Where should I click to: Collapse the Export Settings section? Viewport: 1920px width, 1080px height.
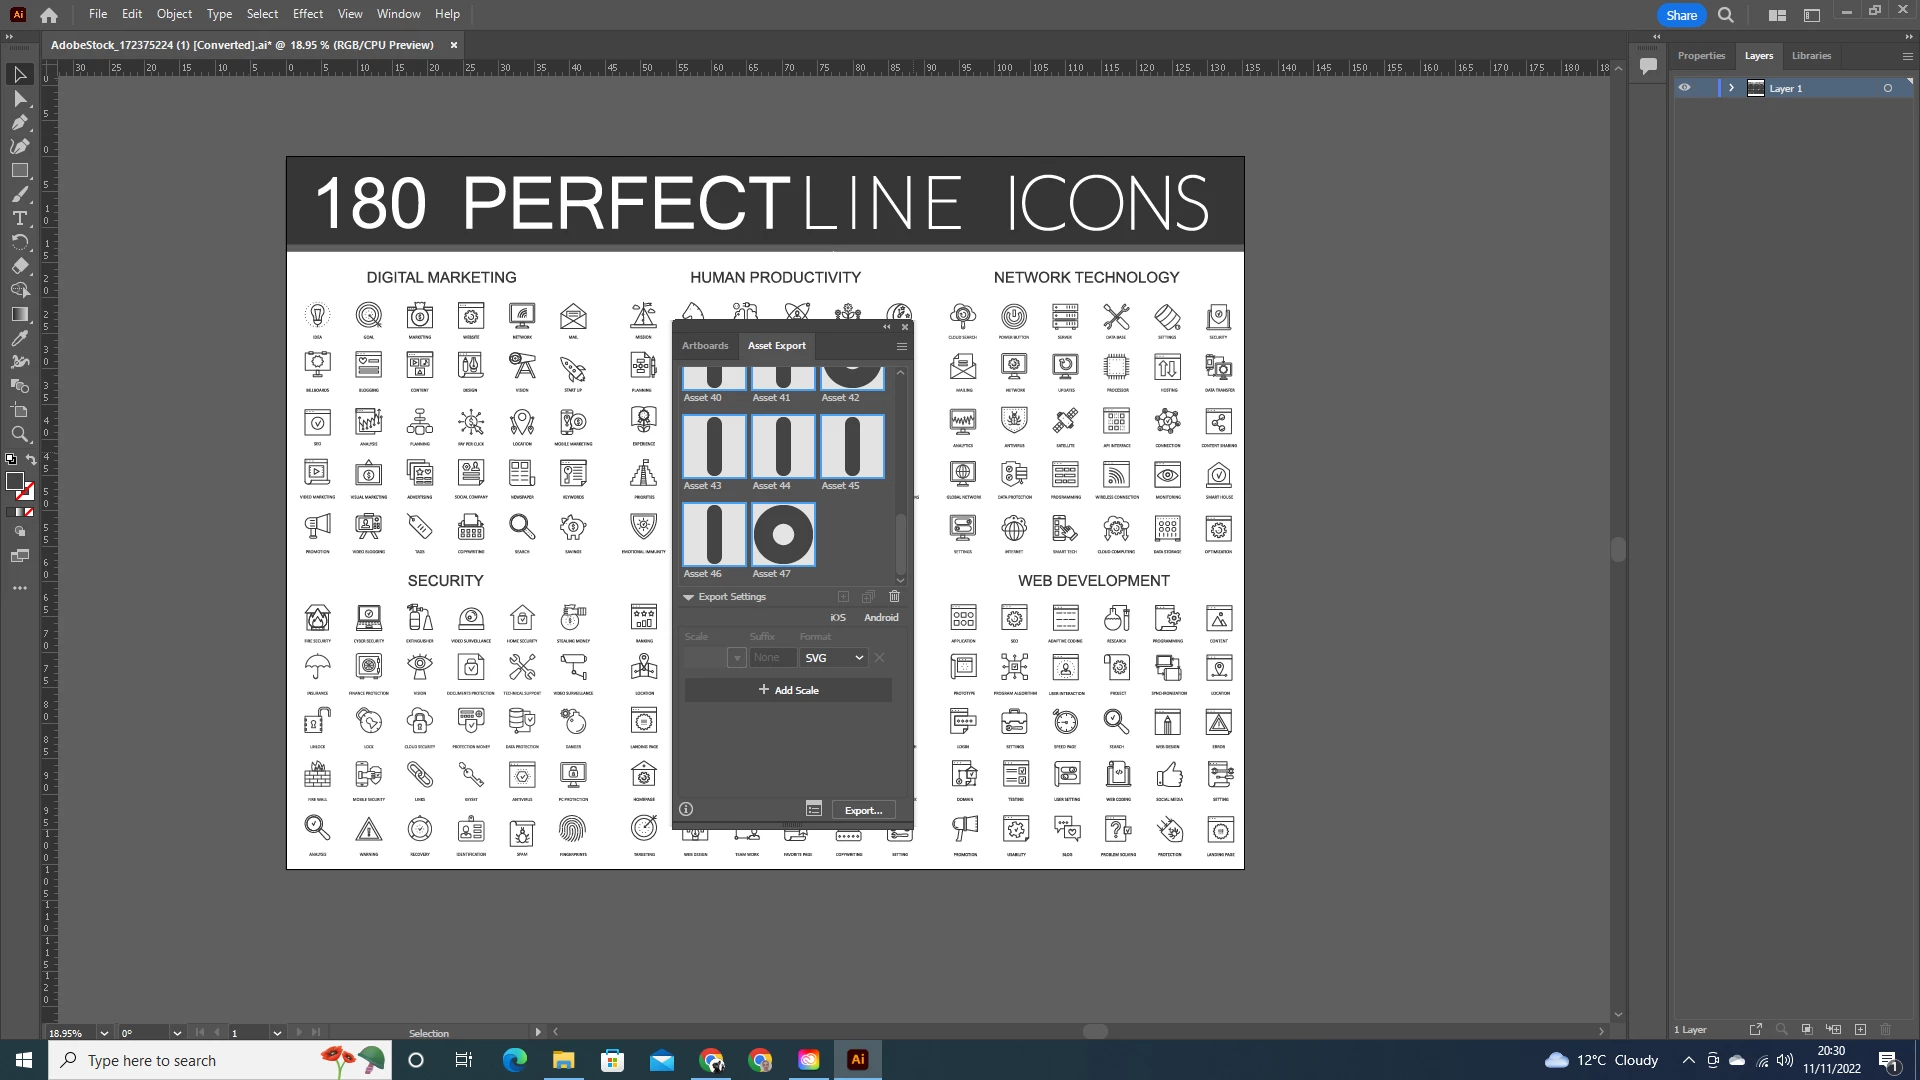(688, 597)
